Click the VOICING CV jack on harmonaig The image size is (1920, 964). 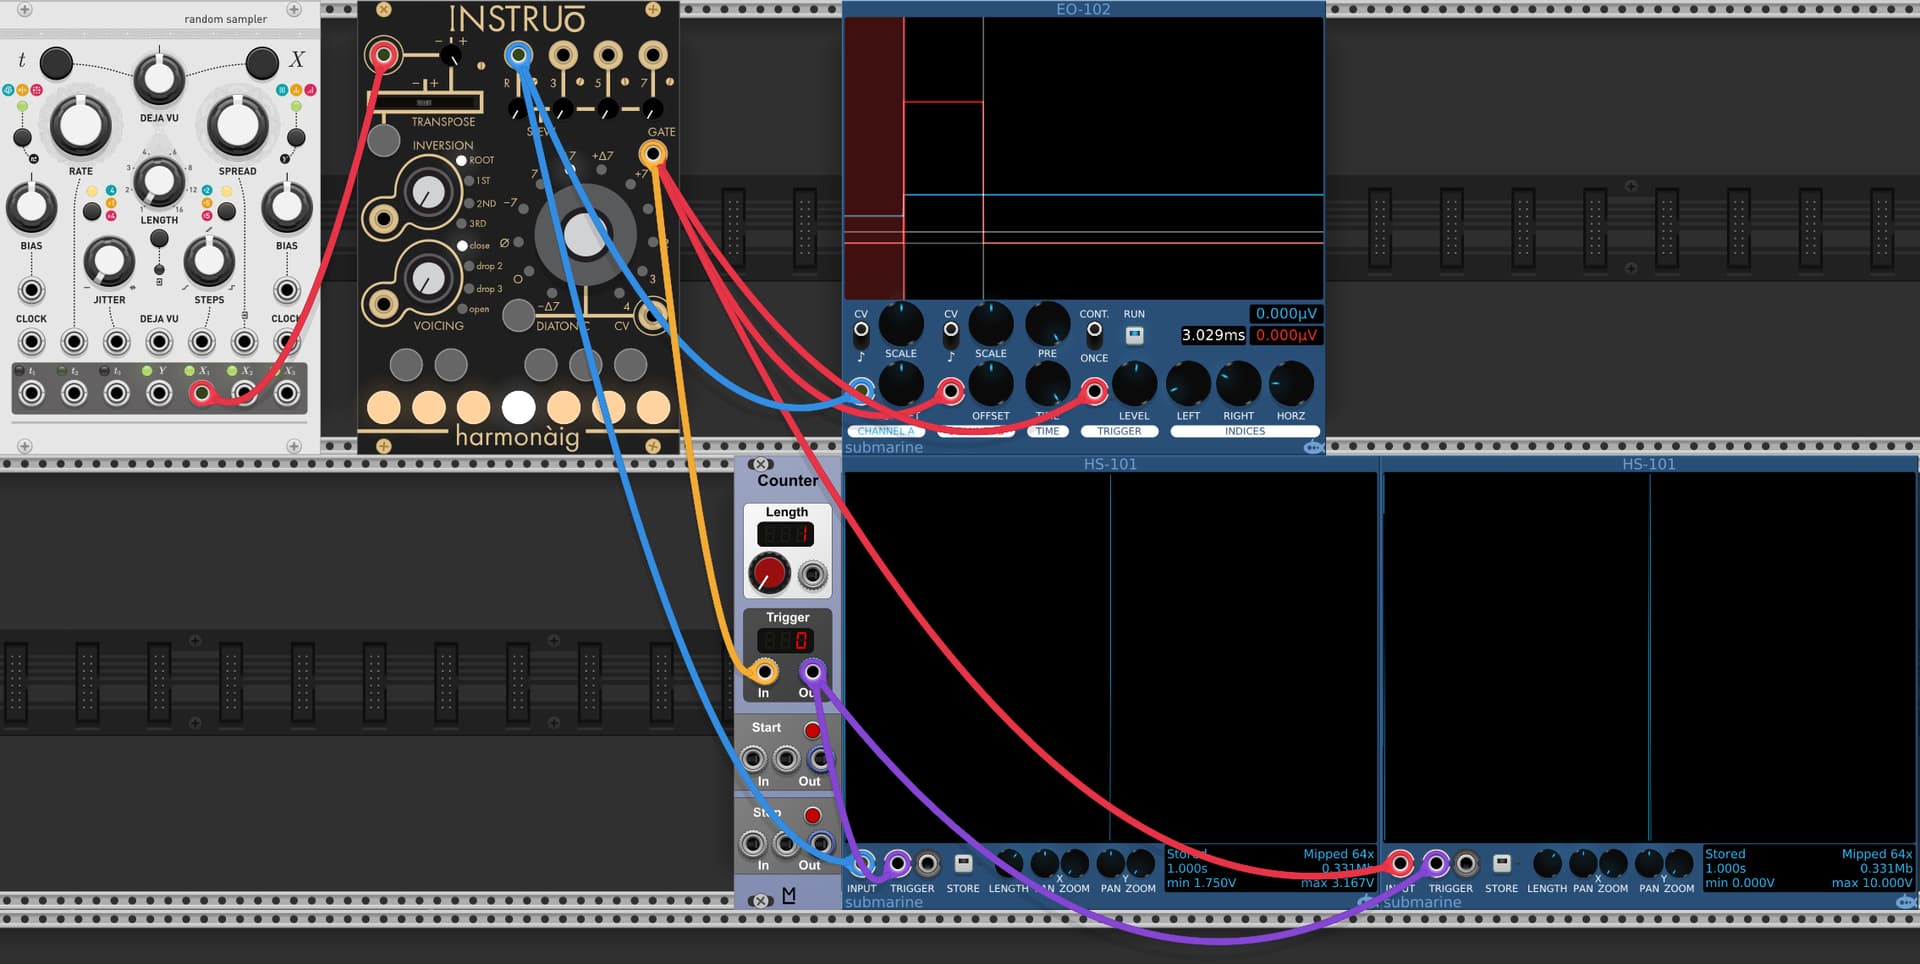point(383,303)
